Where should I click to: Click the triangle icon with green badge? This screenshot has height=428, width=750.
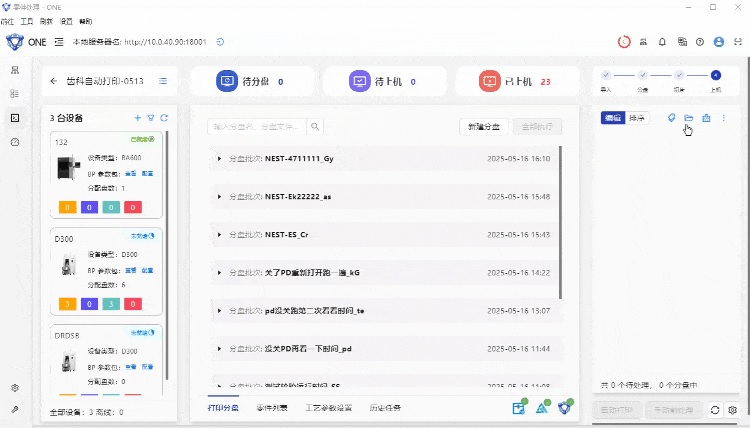542,407
